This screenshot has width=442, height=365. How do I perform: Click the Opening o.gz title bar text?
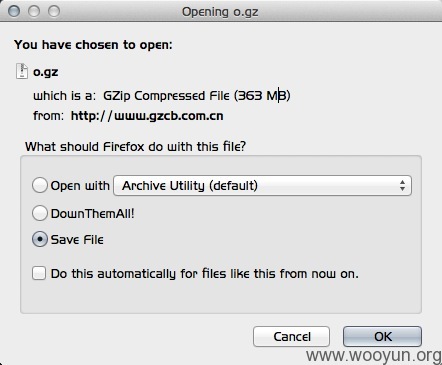tap(220, 12)
